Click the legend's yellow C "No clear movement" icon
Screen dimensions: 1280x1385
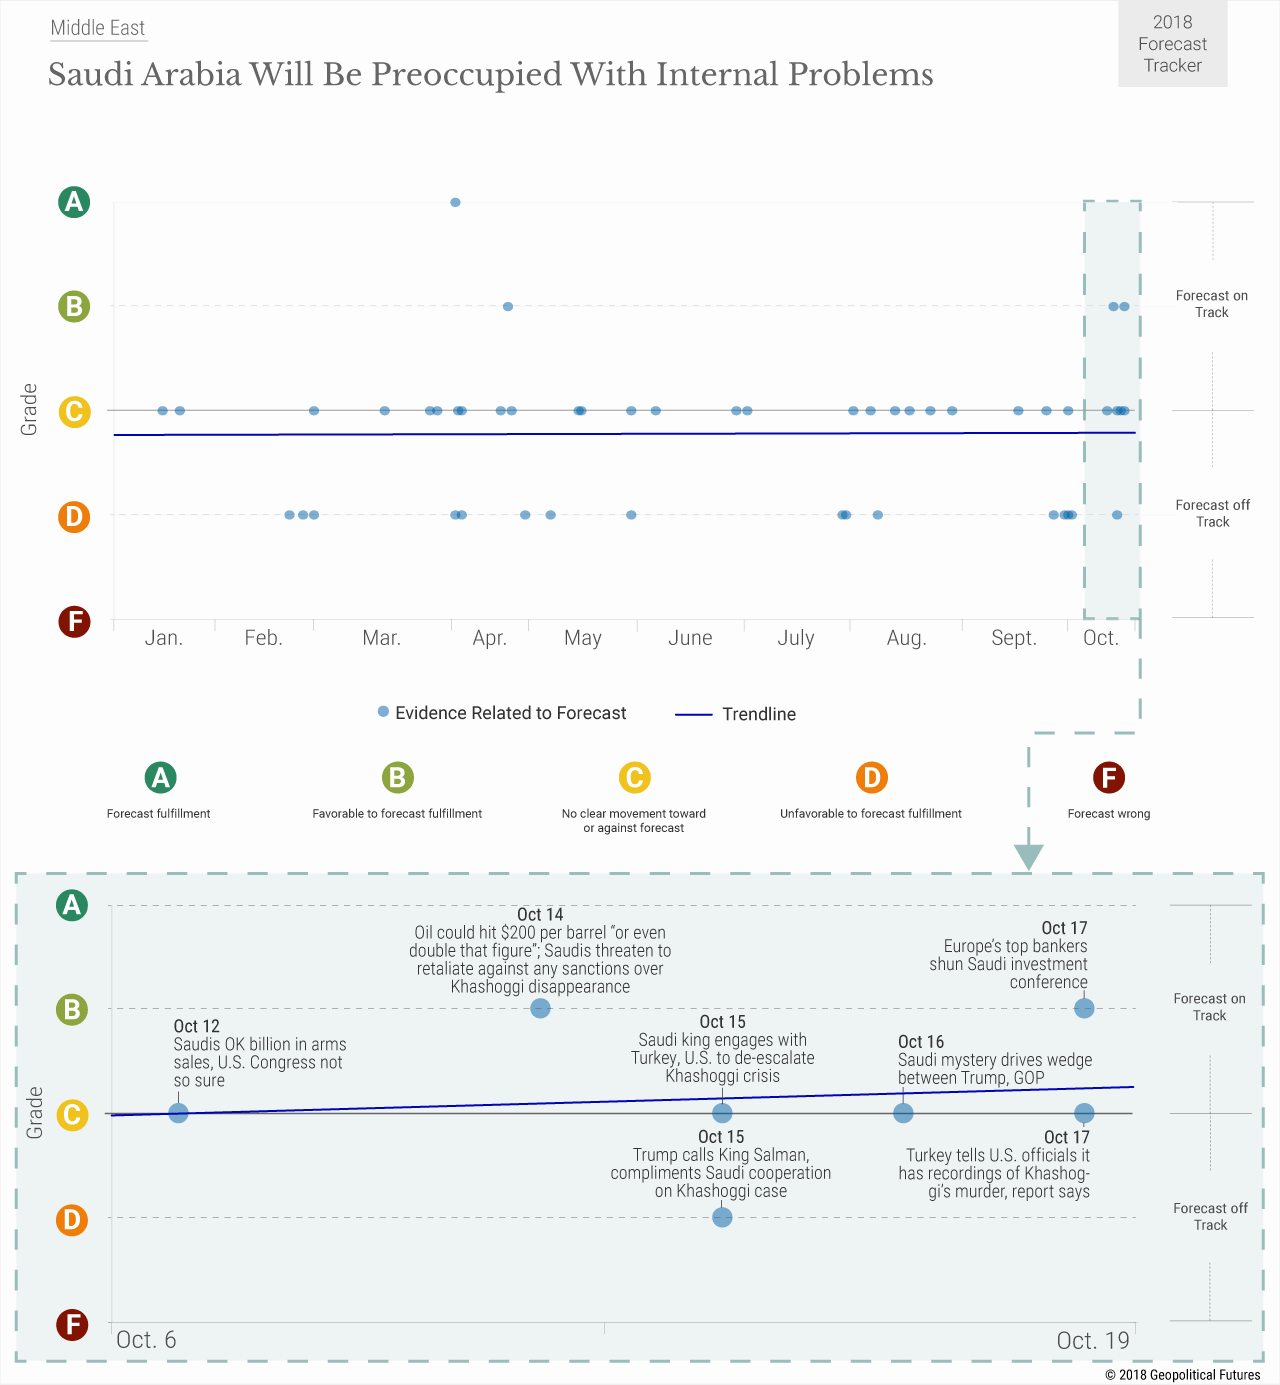(634, 777)
